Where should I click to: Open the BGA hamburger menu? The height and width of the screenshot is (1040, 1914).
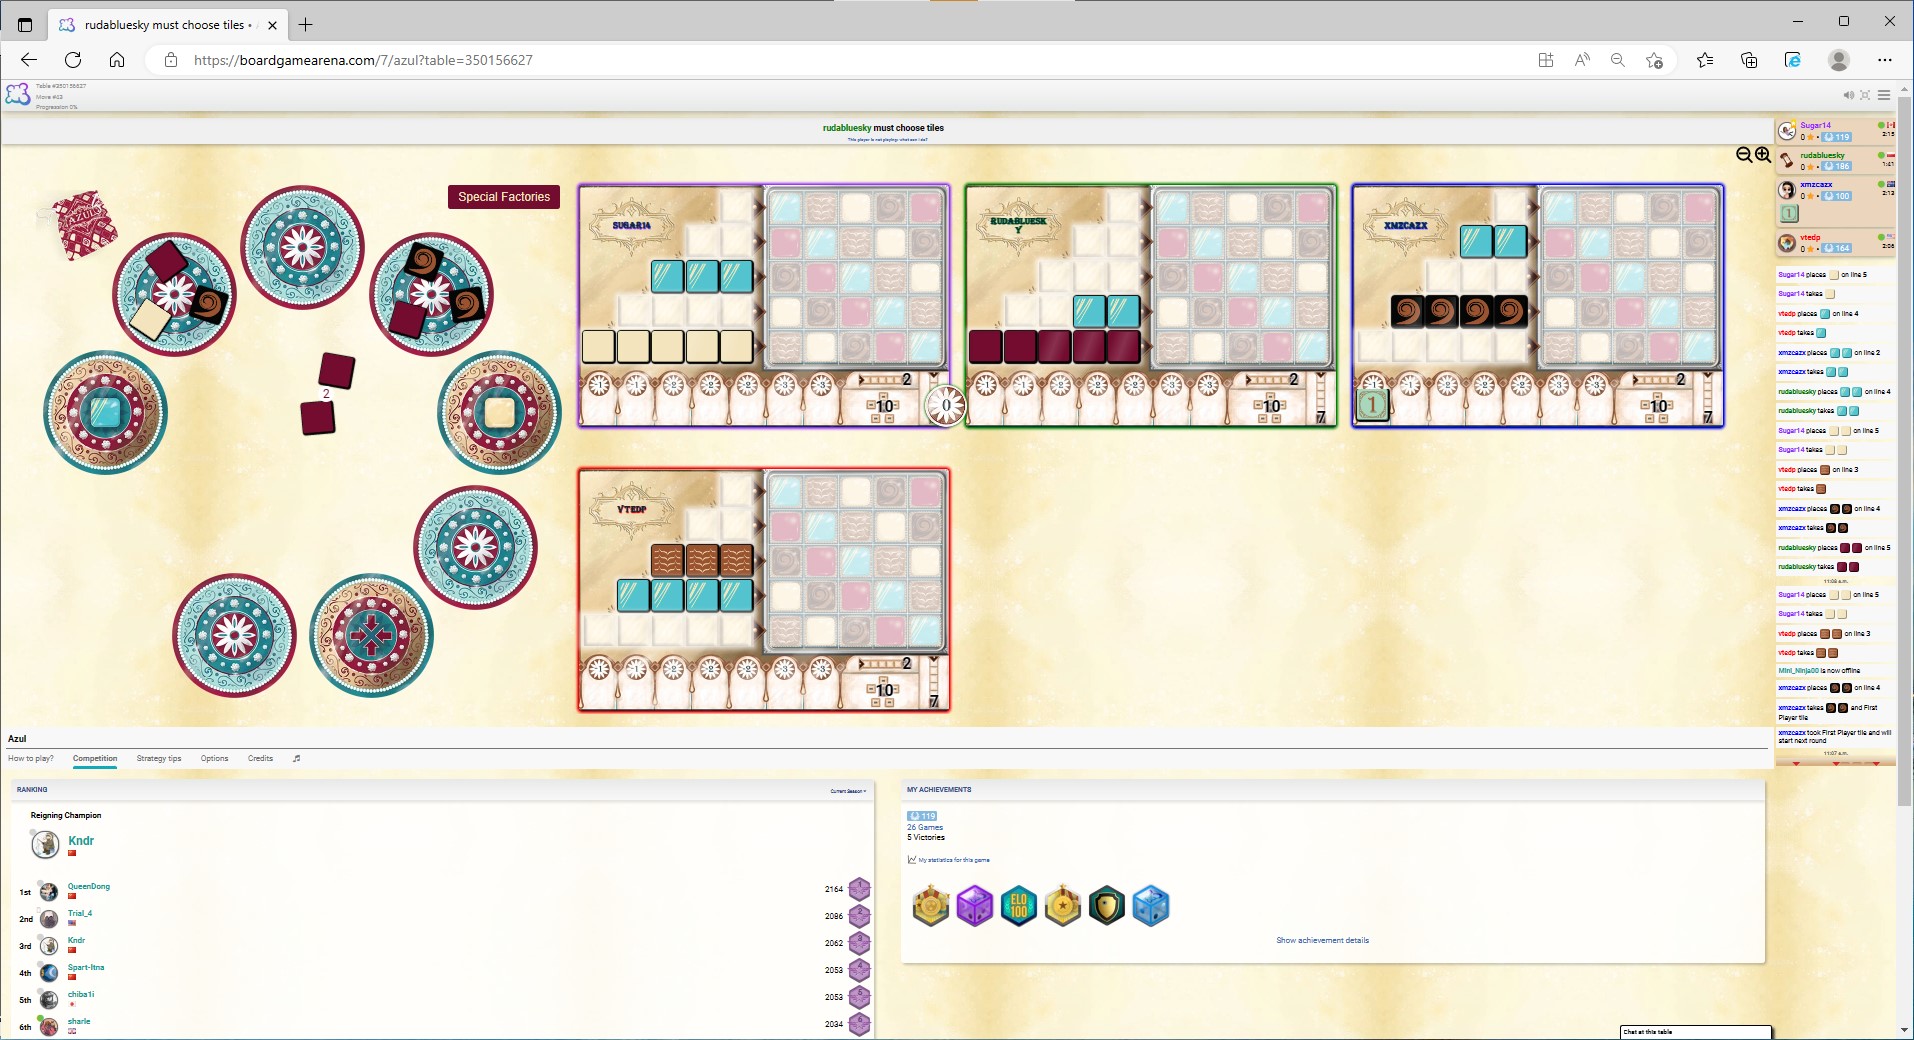click(x=1884, y=95)
